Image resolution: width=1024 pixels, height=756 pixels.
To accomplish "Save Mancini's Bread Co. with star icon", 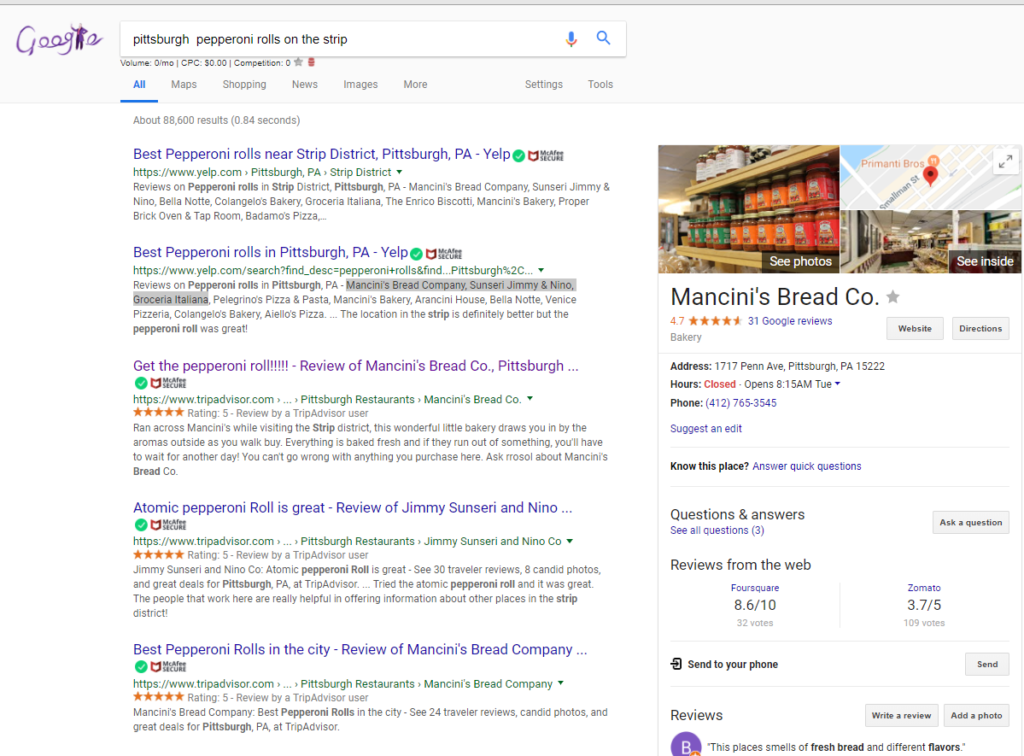I will click(893, 297).
